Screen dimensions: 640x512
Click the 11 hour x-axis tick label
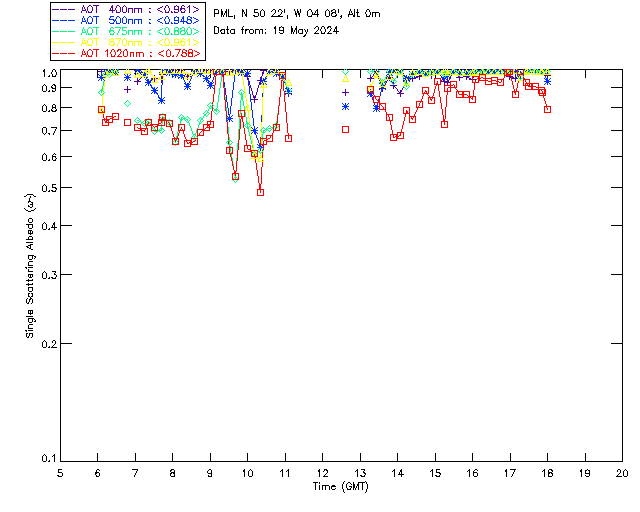285,473
